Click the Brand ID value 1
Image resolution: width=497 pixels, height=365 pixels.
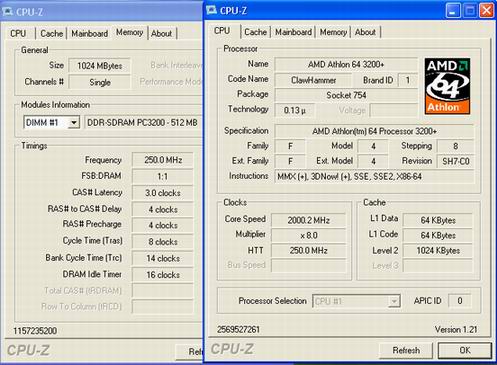tap(407, 80)
